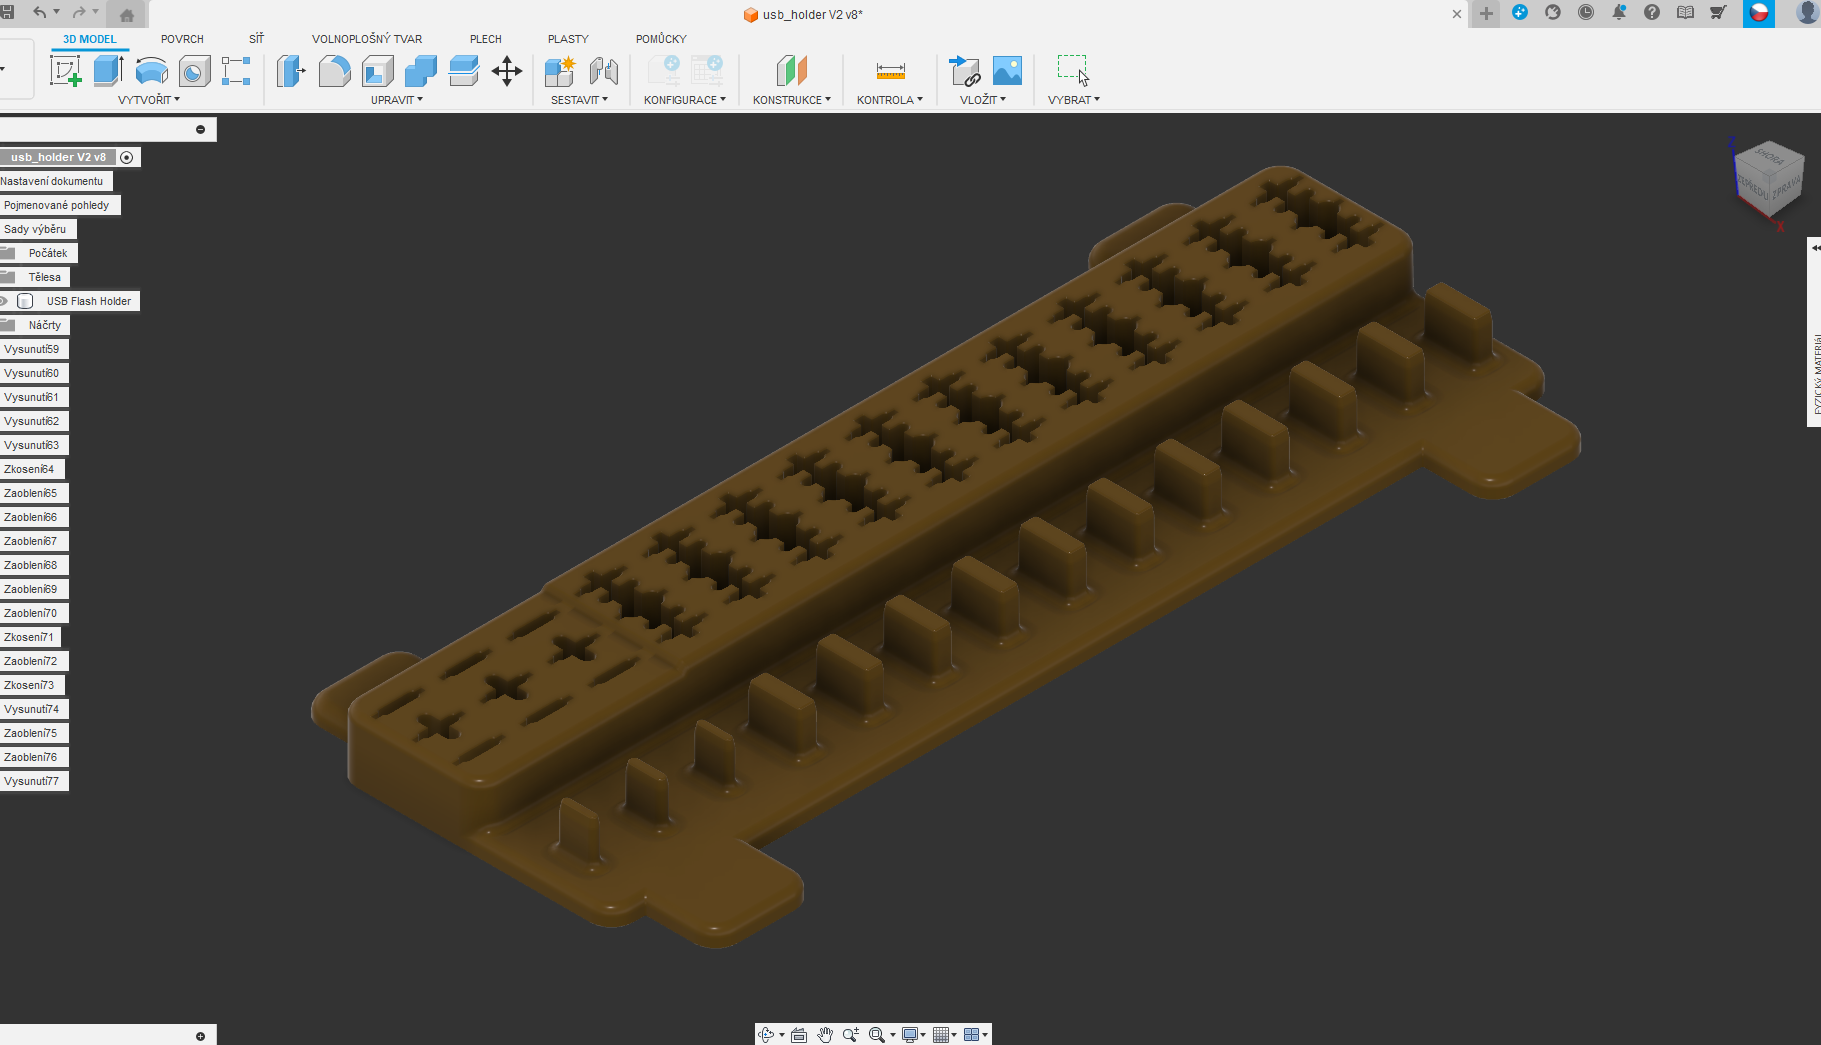Click the Measure ruler icon
Screen dimensions: 1821x1045
(x=890, y=71)
